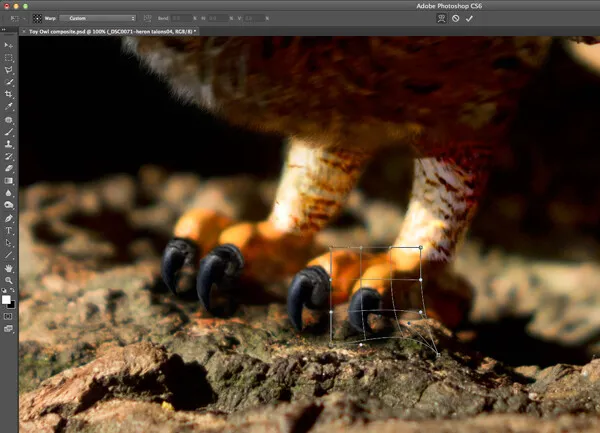Select the Rectangular Marquee tool
The height and width of the screenshot is (433, 600).
pos(9,58)
